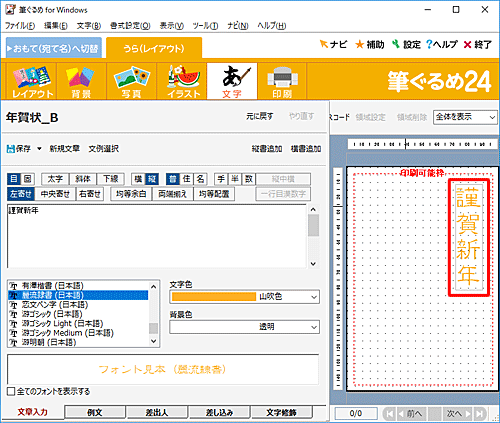The height and width of the screenshot is (423, 500).
Task: Toggle 斜体 italic formatting
Action: pos(83,179)
